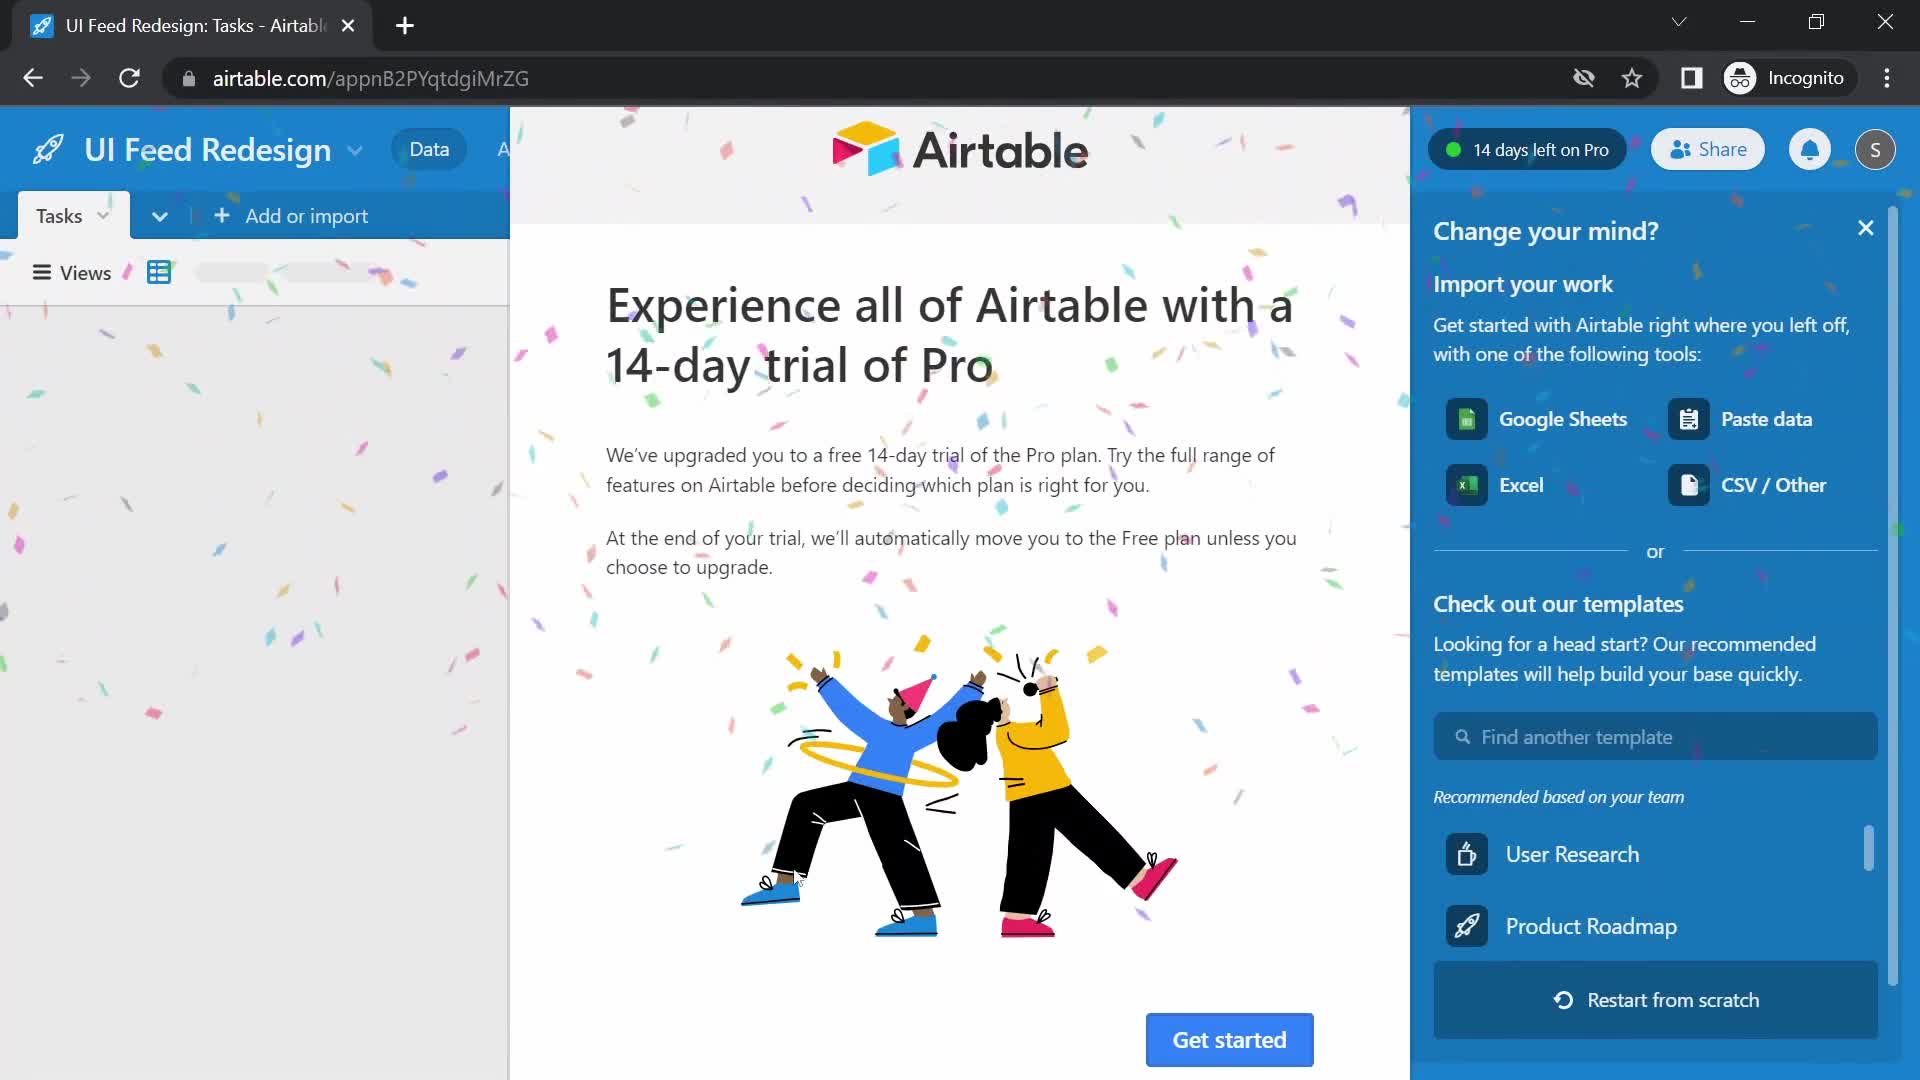
Task: Click the Google Sheets import icon
Action: (x=1466, y=419)
